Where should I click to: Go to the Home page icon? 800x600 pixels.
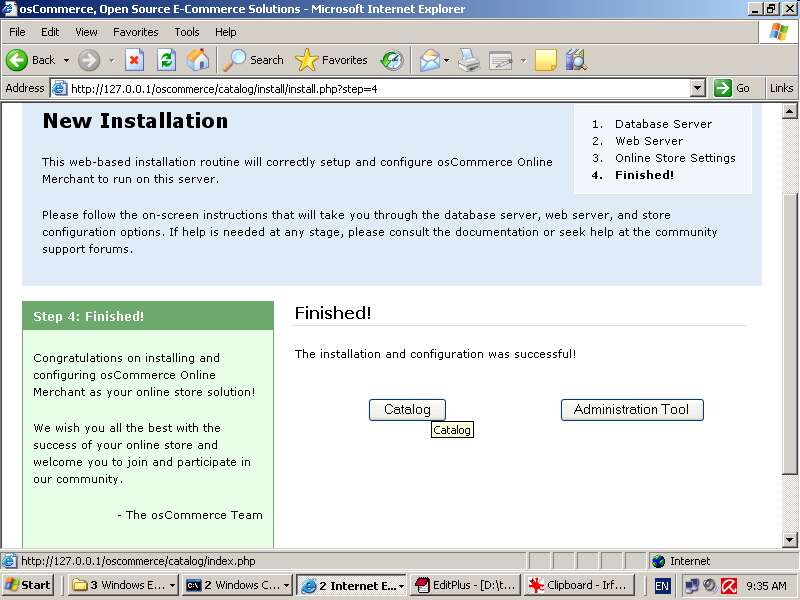(x=198, y=60)
